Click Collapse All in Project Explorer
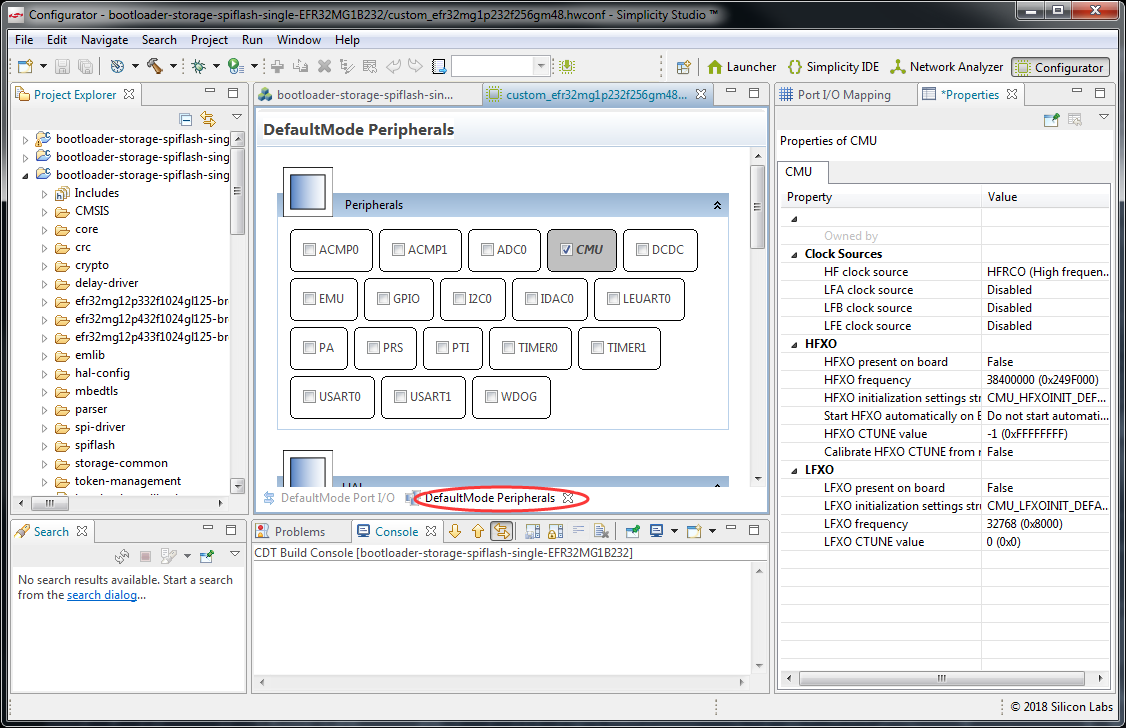Screen dimensions: 1126x728 [185, 119]
